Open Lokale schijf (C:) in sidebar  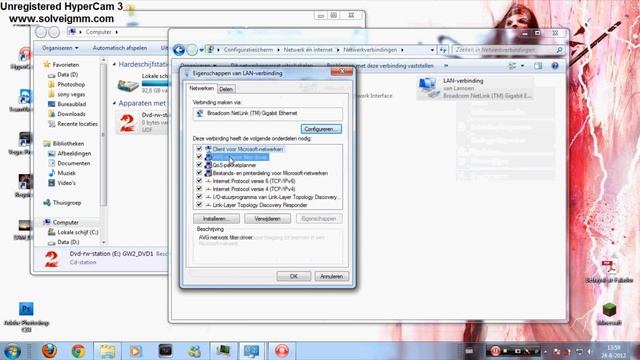(x=78, y=232)
